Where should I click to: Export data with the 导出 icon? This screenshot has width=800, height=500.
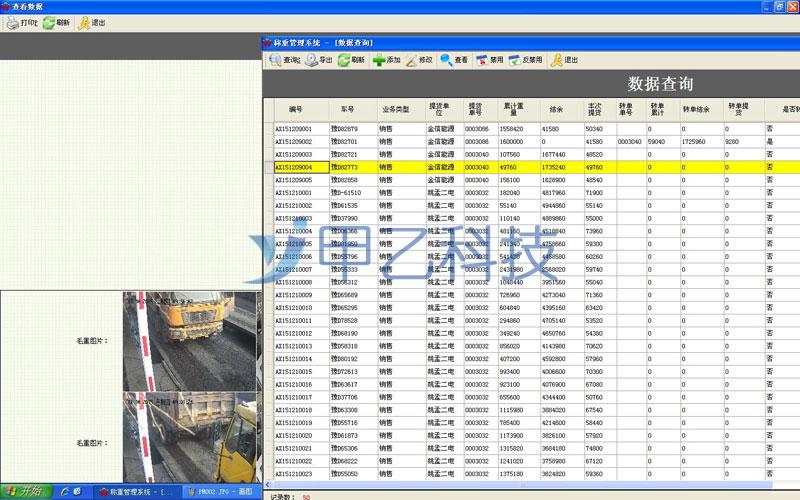pos(319,60)
